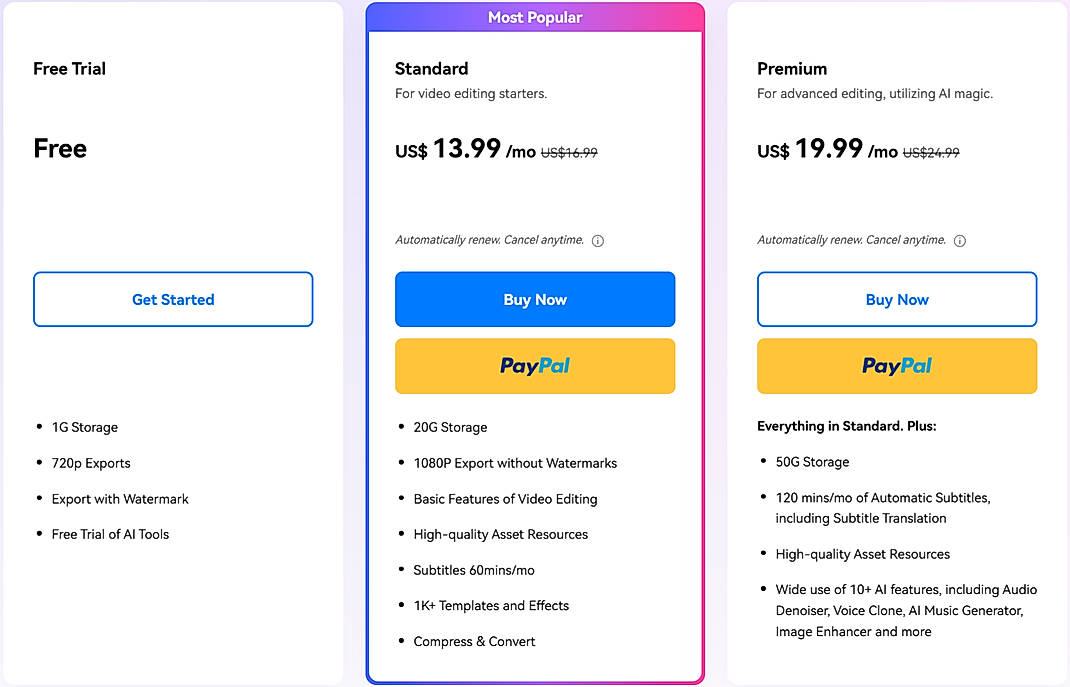Click the renewal info icon on Premium plan
Screen dimensions: 1070x687
(x=959, y=240)
